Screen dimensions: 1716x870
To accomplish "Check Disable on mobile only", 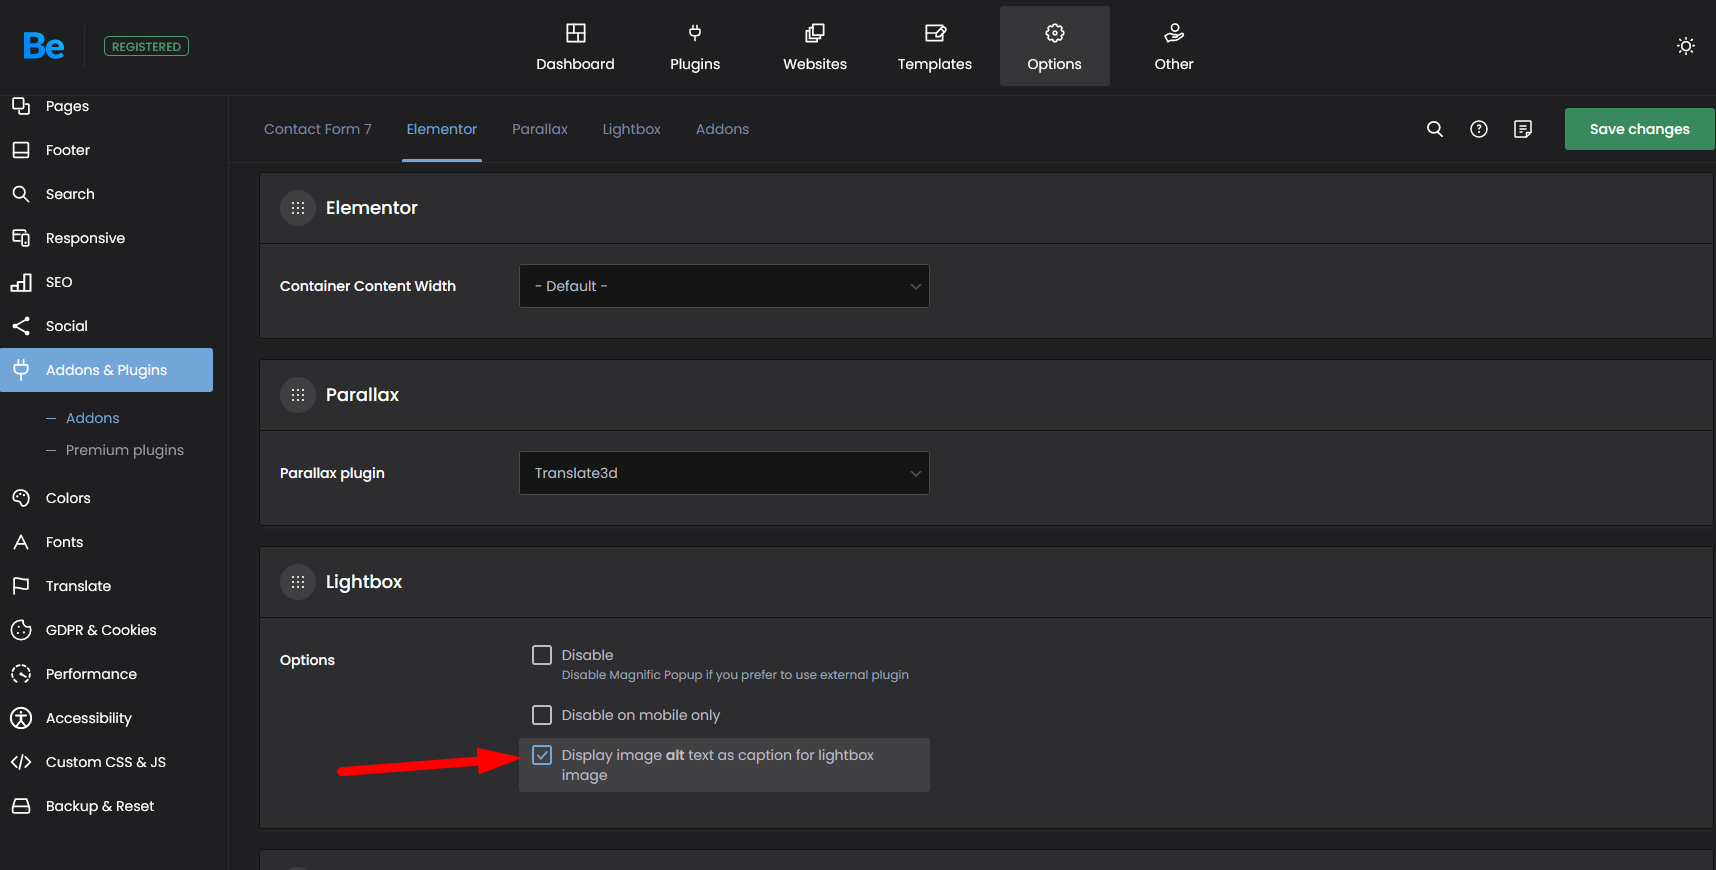I will click(x=542, y=715).
